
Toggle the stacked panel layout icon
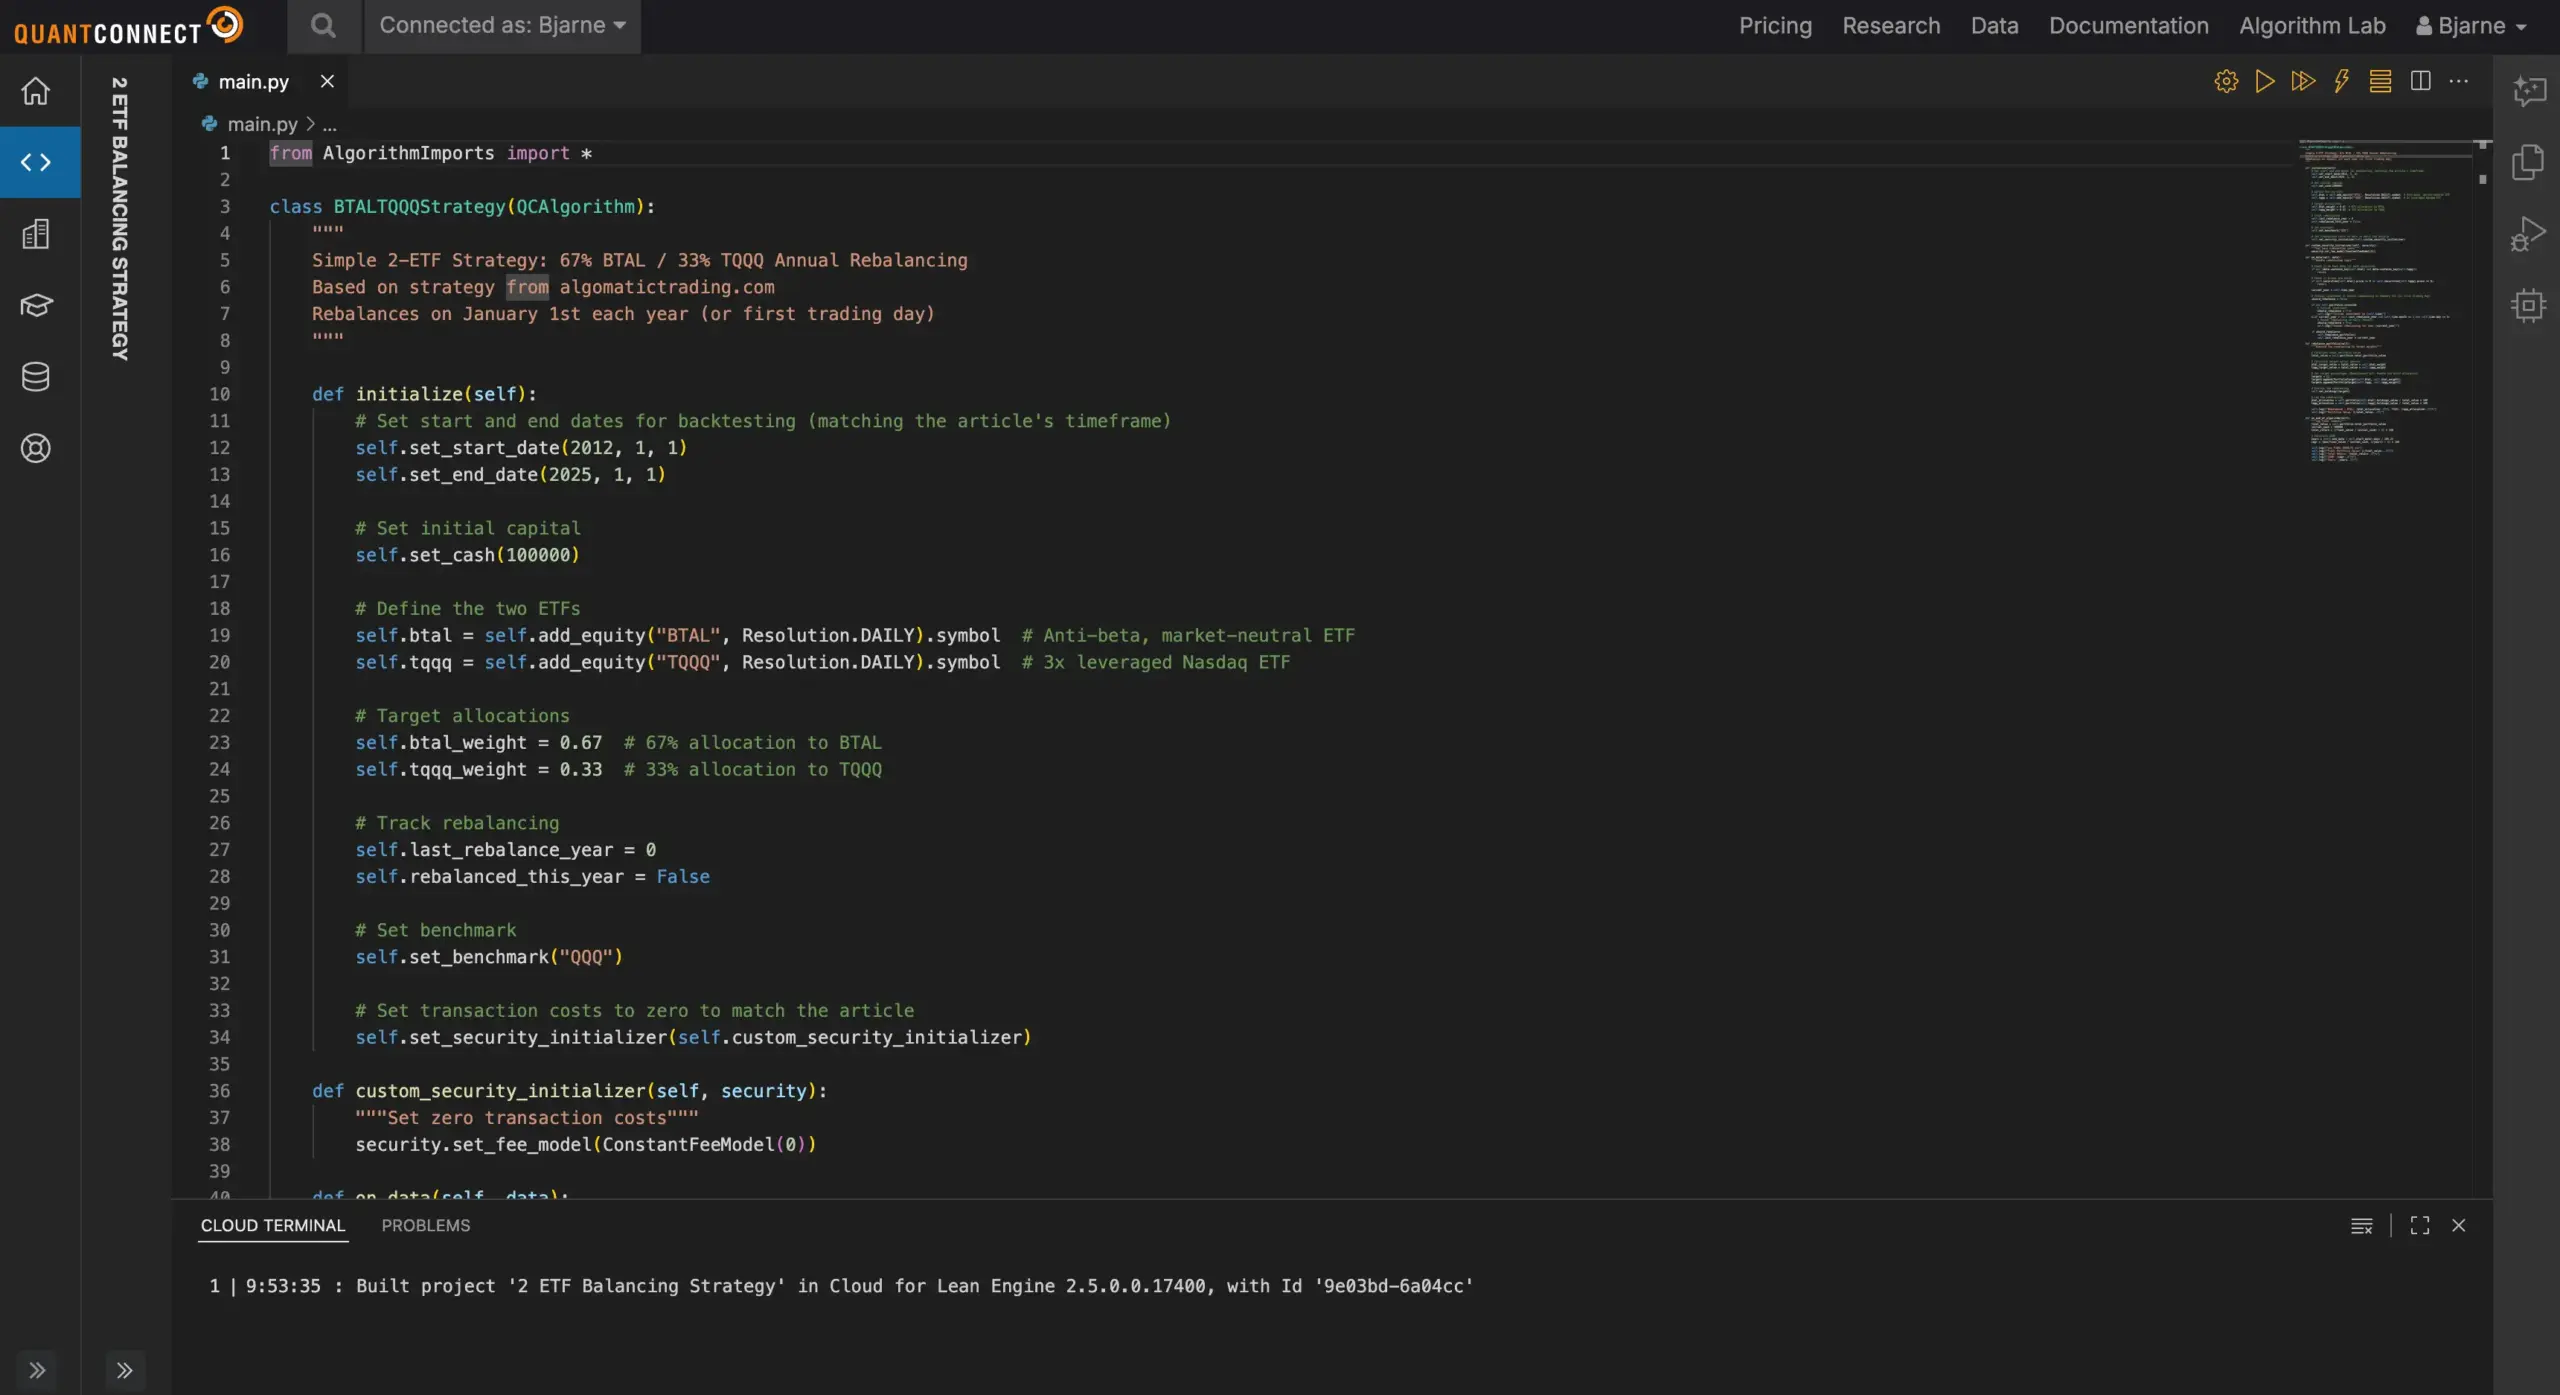coord(2380,81)
